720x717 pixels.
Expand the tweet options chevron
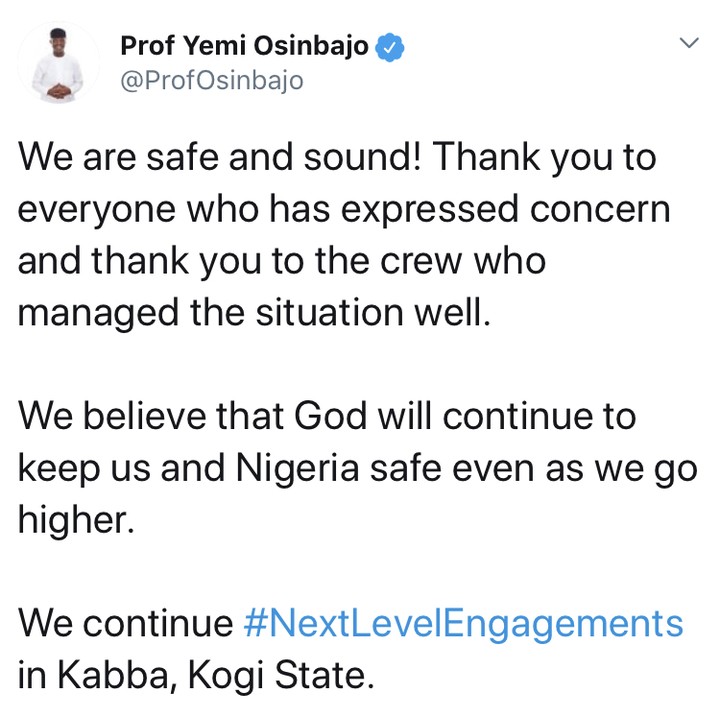689,44
